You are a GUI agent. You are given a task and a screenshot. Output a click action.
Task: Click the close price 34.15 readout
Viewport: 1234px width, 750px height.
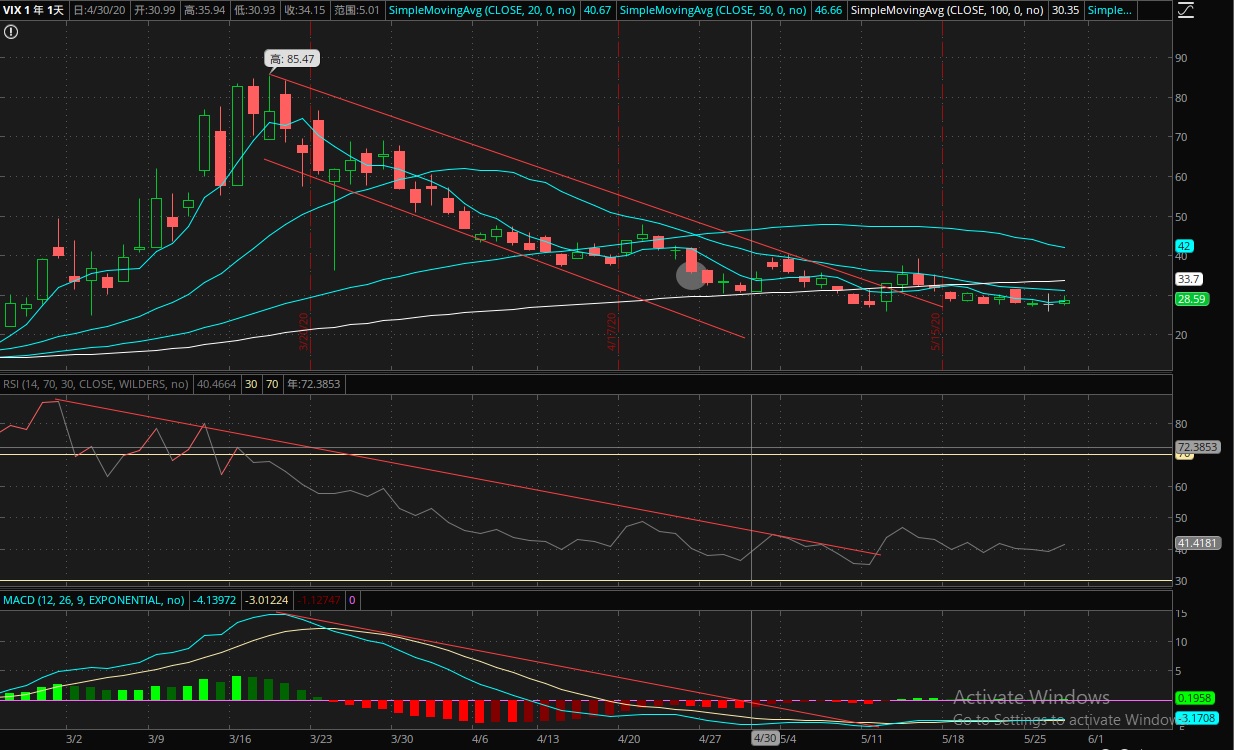[x=304, y=10]
